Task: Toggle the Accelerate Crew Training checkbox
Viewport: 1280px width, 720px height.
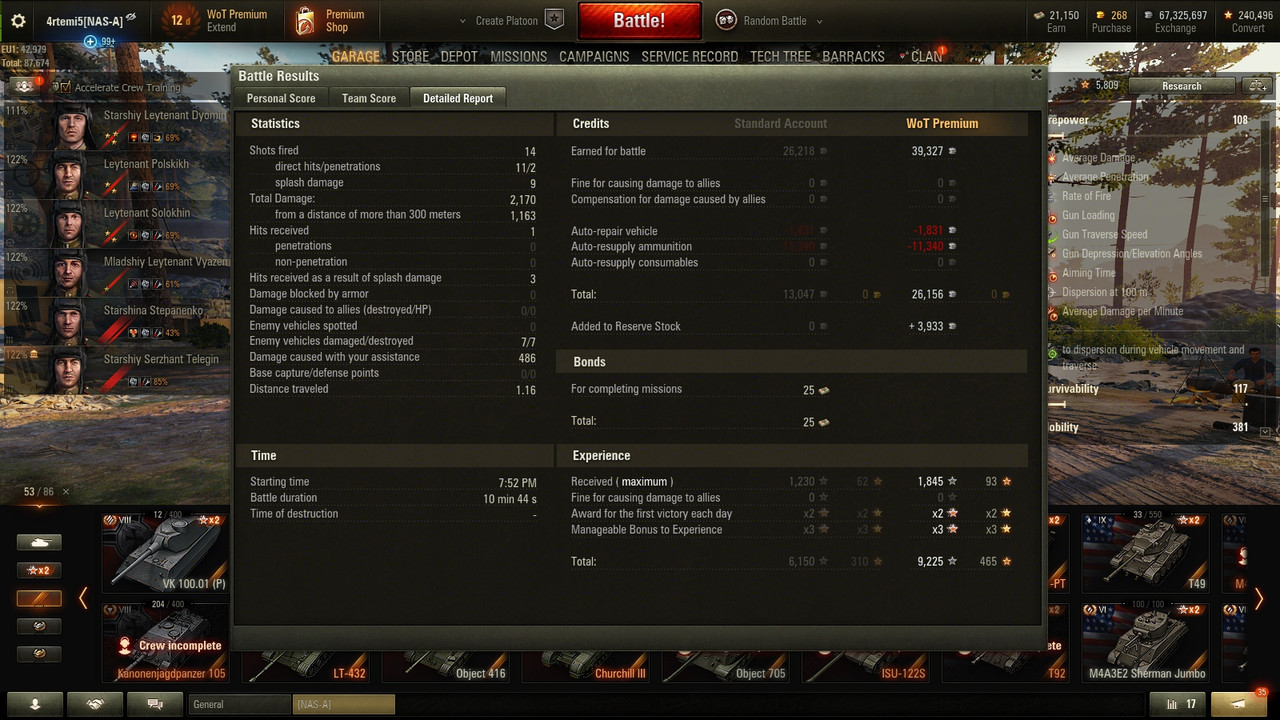Action: click(66, 88)
